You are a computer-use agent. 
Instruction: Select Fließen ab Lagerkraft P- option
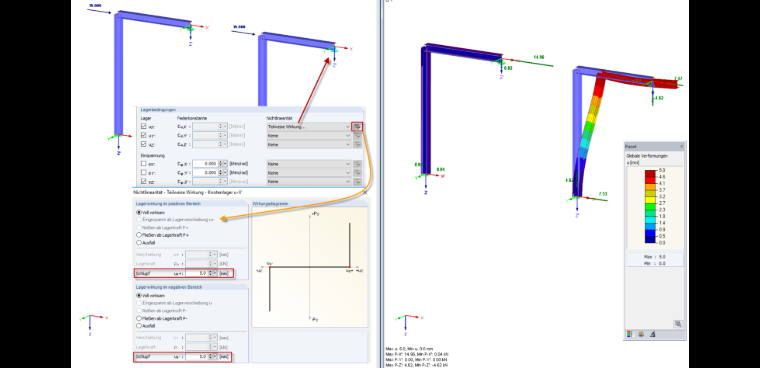pyautogui.click(x=139, y=318)
